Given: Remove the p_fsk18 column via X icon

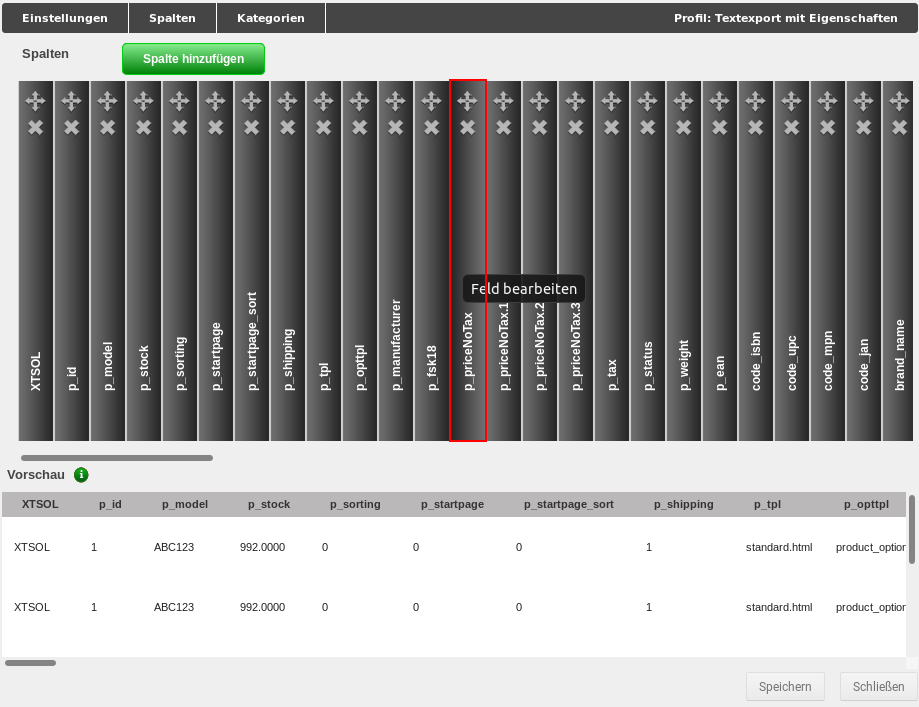Looking at the screenshot, I should (x=430, y=127).
